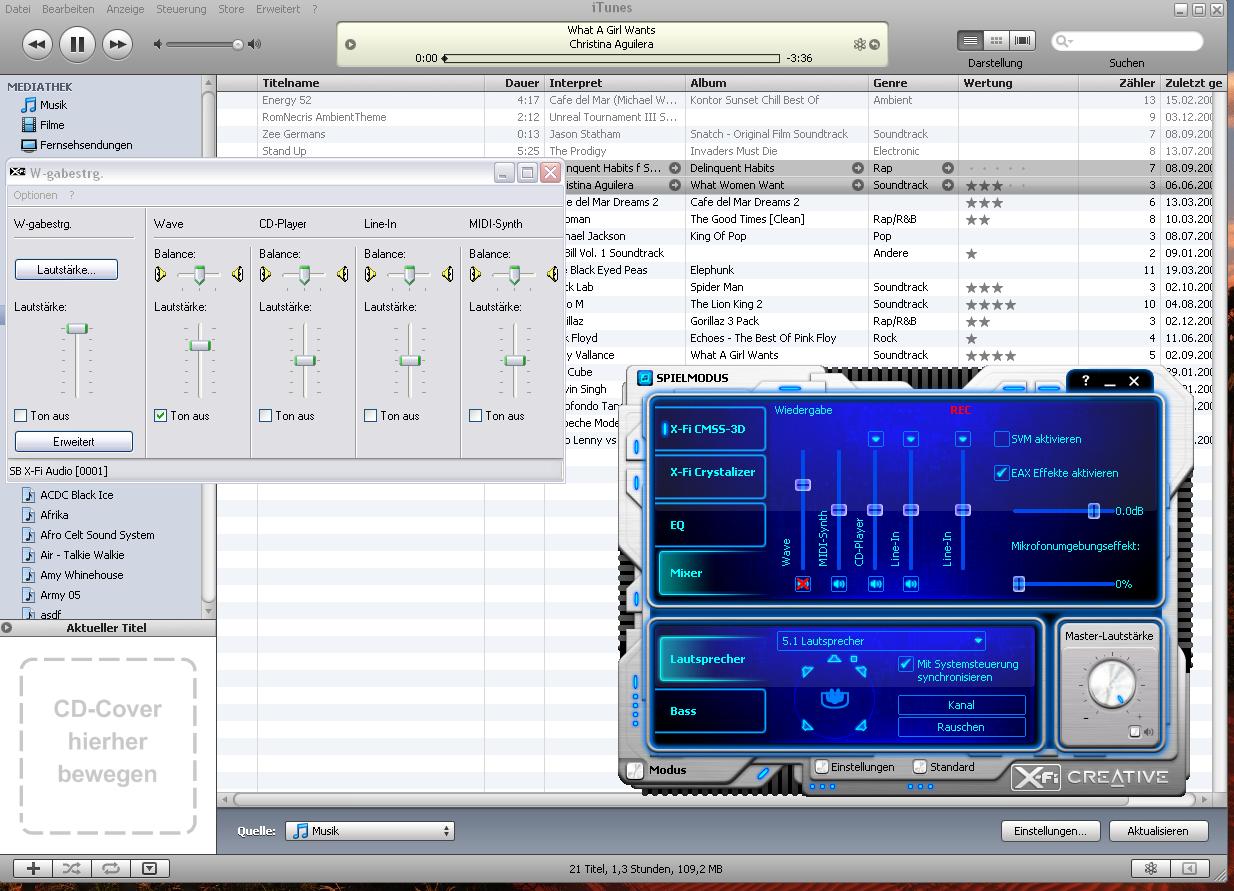Toggle the iTunes browser button at the bottom-right edge
Image resolution: width=1234 pixels, height=891 pixels.
1189,868
